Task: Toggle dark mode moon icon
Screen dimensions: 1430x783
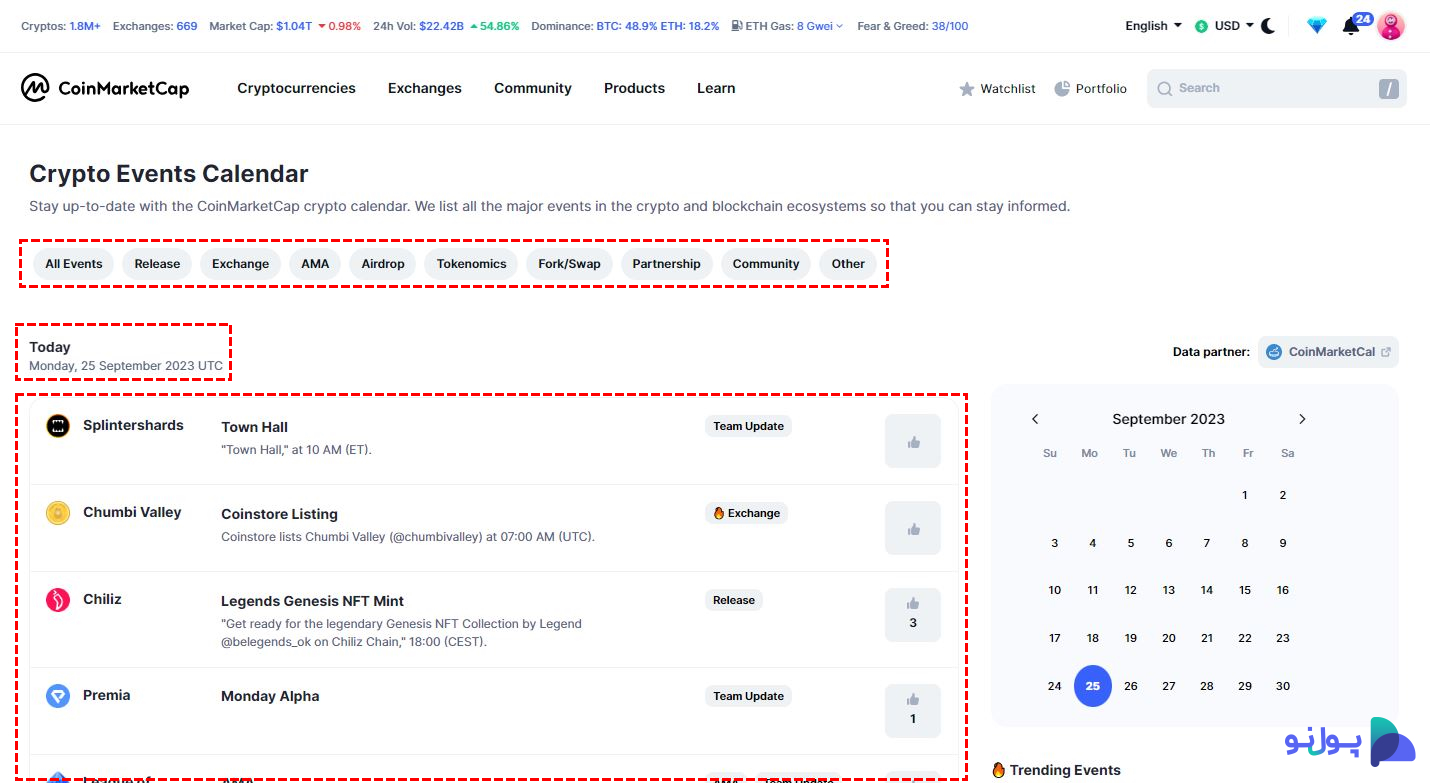Action: tap(1268, 26)
